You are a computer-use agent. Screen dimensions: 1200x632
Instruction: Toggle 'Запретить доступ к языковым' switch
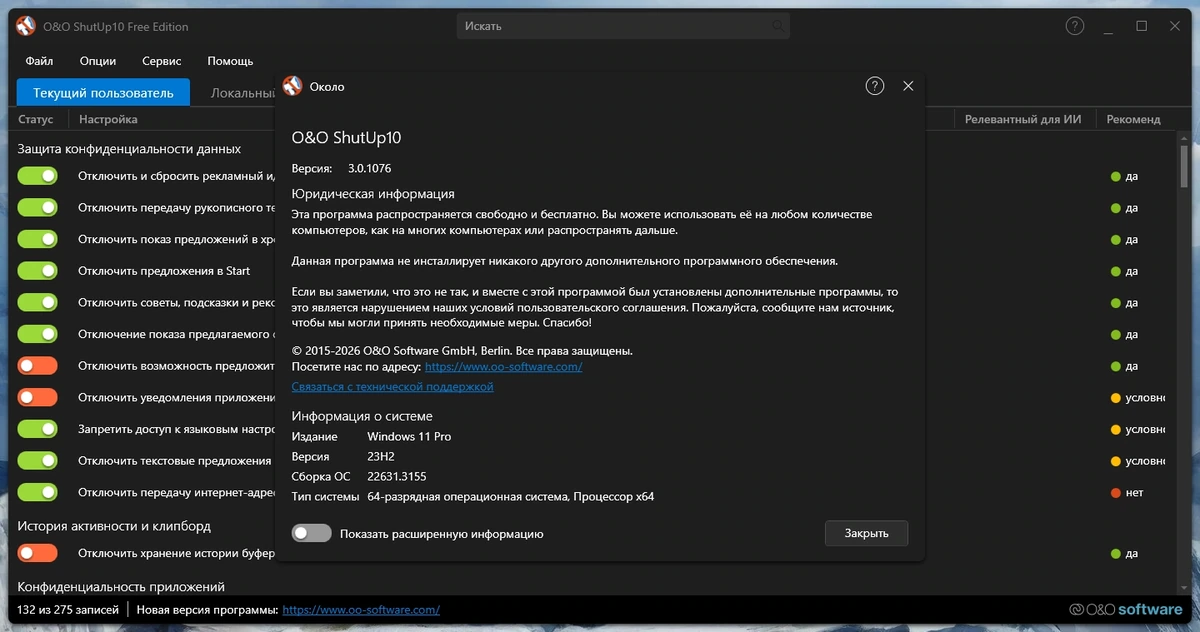click(38, 429)
